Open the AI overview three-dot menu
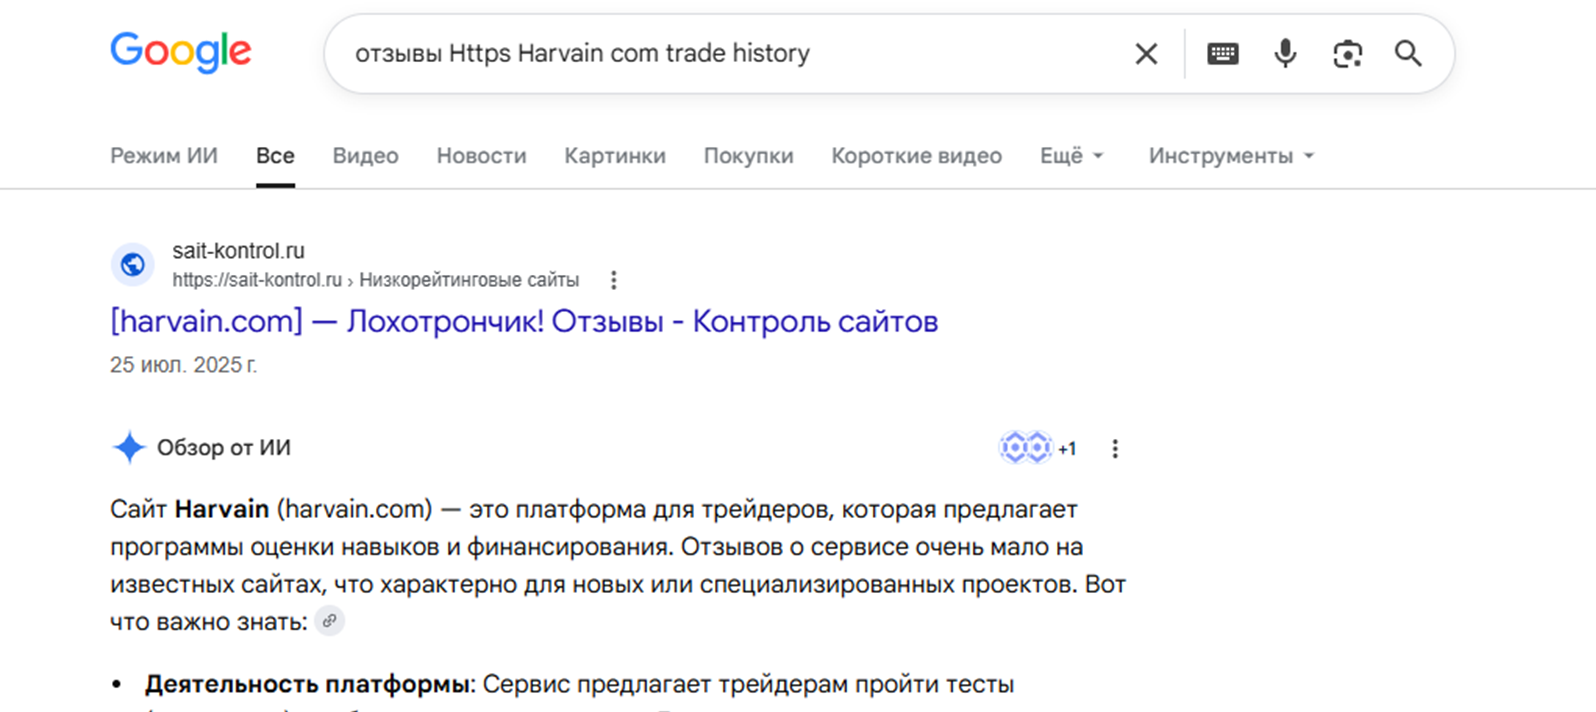 click(x=1115, y=448)
